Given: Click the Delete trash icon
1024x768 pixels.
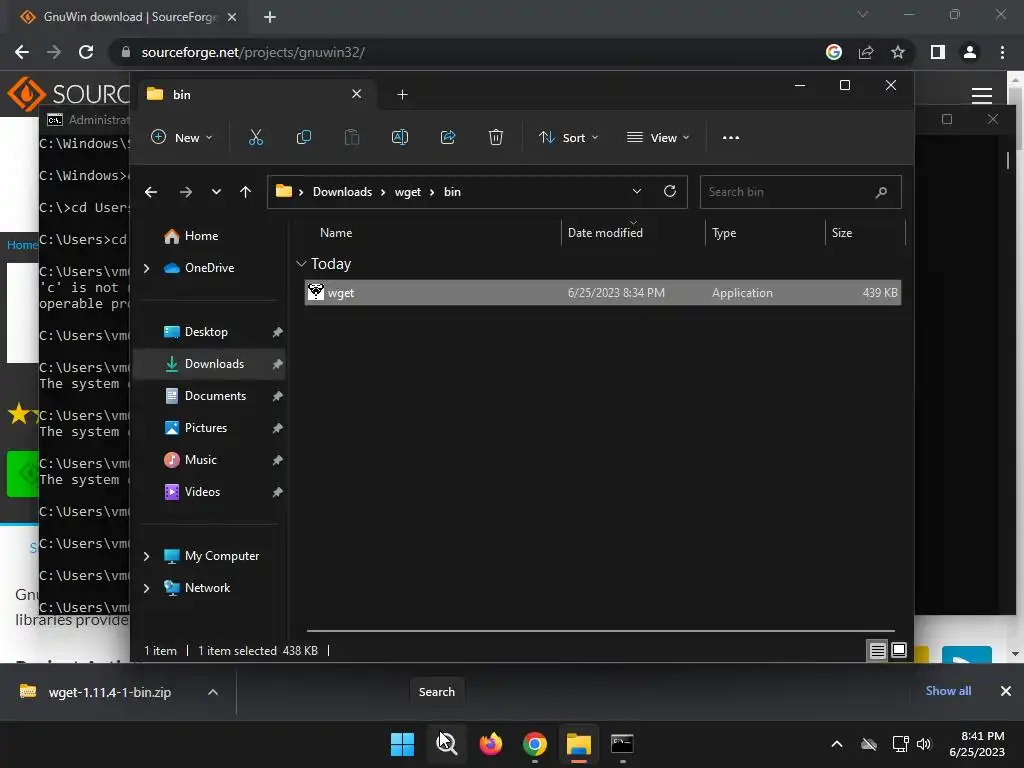Looking at the screenshot, I should (x=496, y=137).
